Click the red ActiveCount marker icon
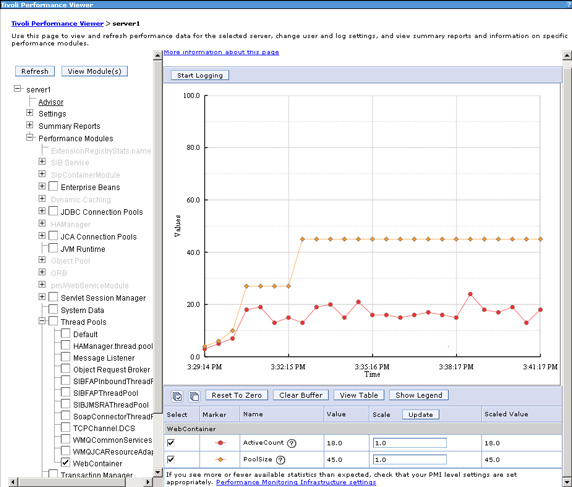The image size is (572, 487). (x=220, y=443)
